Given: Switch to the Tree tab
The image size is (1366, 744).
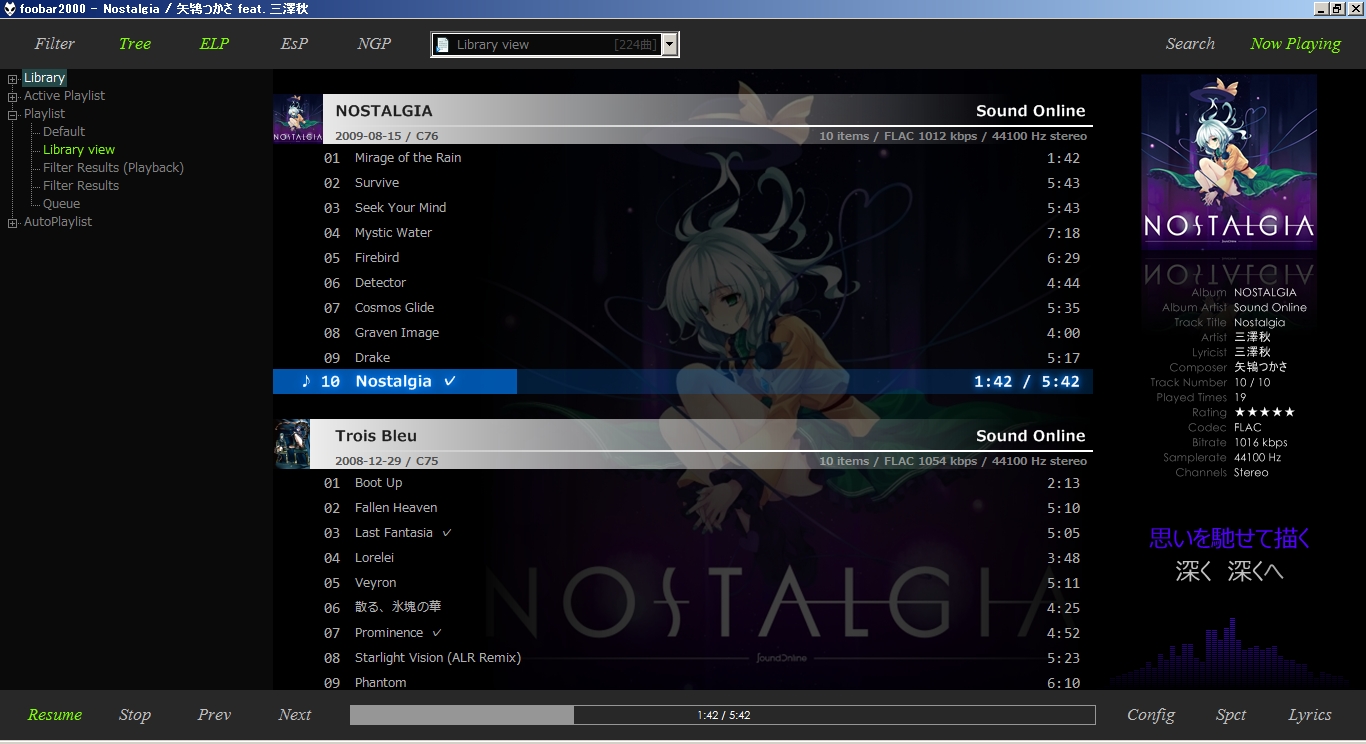Looking at the screenshot, I should [x=134, y=44].
